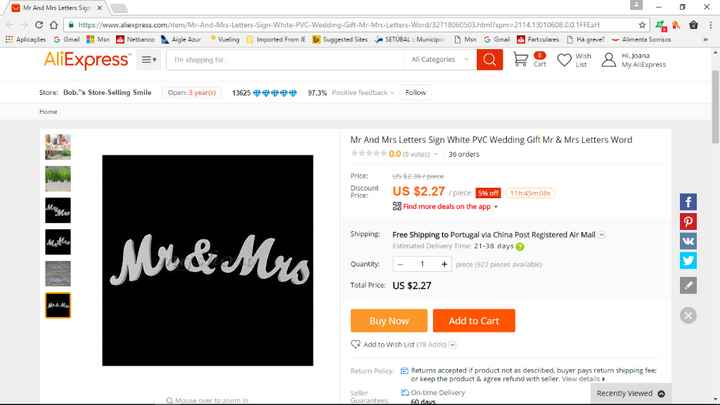720x405 pixels.
Task: Share on VK
Action: point(688,241)
